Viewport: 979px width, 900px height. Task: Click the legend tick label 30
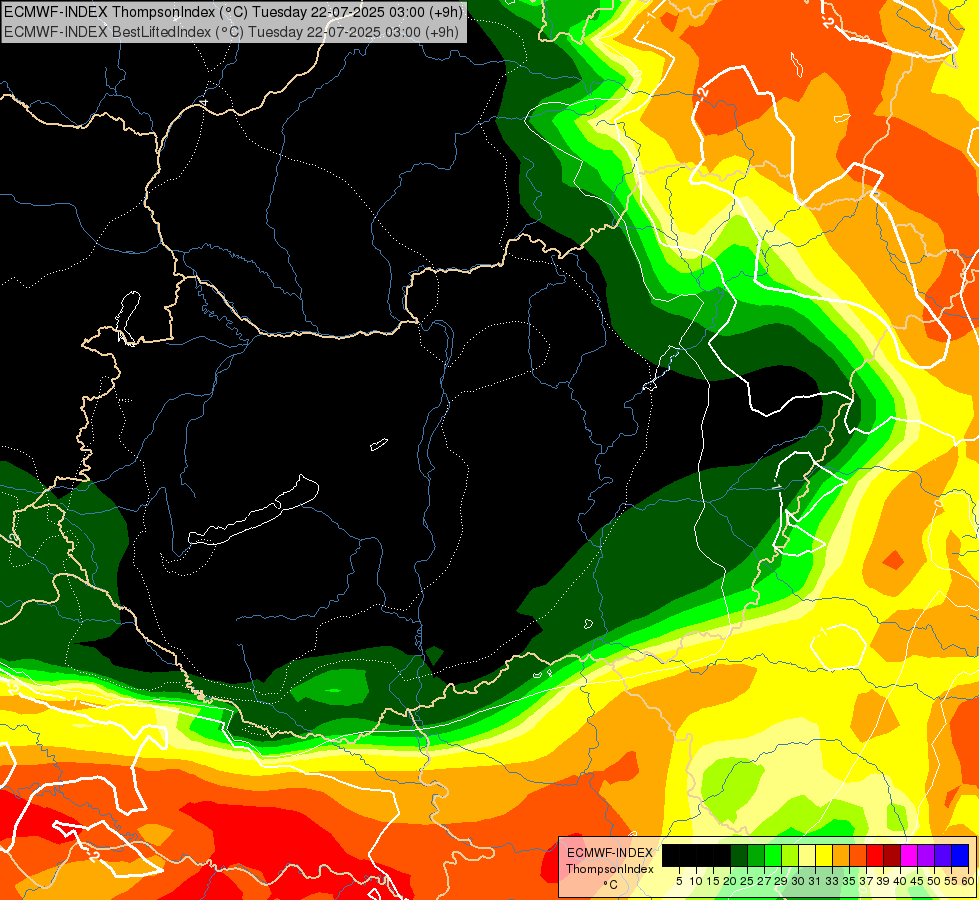pyautogui.click(x=798, y=881)
